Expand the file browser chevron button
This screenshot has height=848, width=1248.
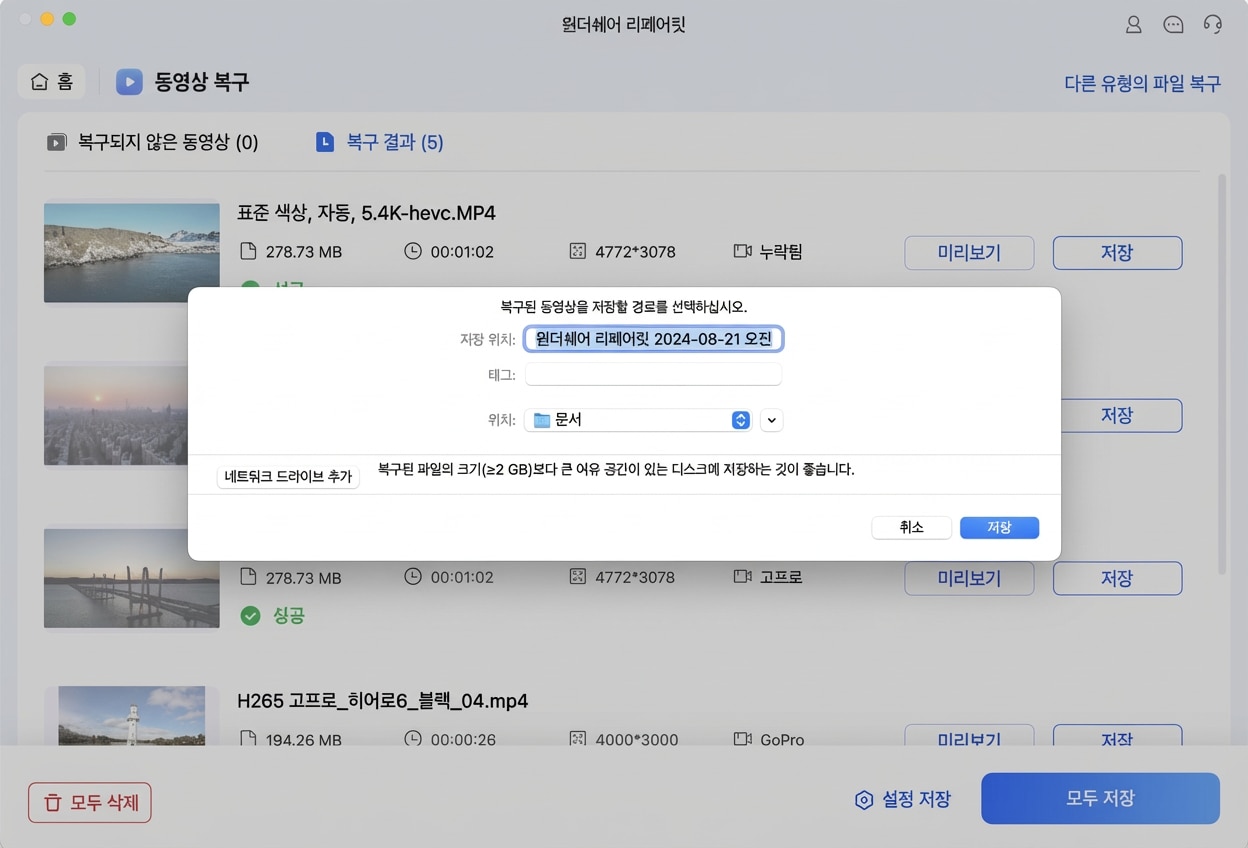pos(771,421)
